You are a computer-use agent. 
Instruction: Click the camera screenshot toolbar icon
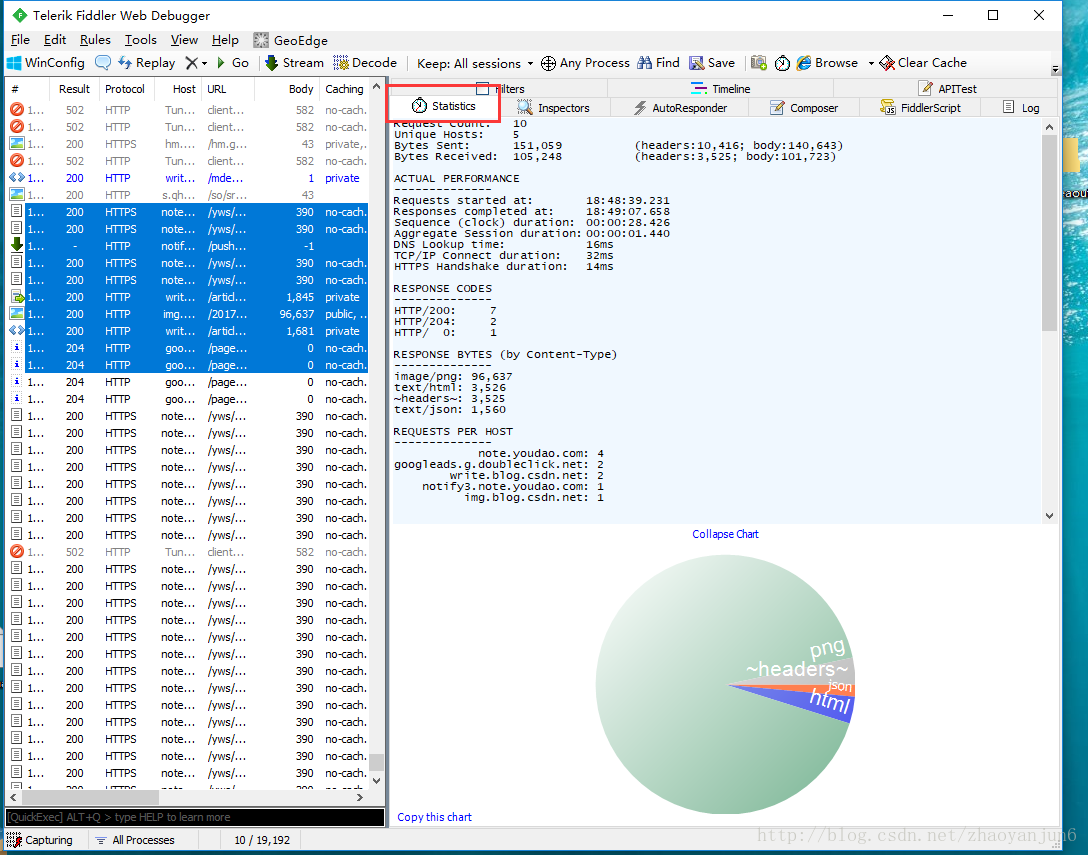(x=759, y=63)
